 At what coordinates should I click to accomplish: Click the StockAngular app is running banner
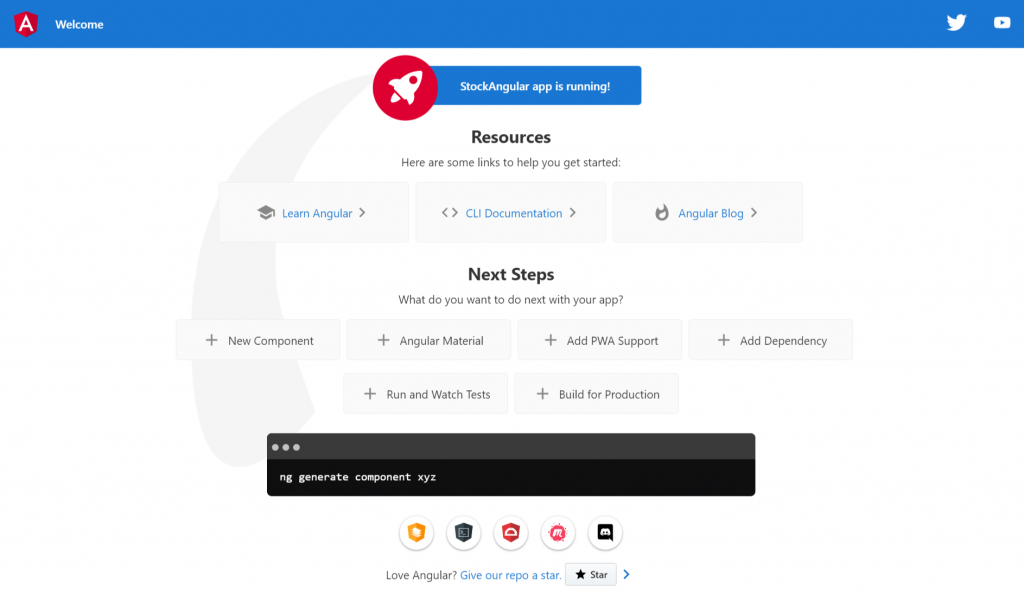coord(536,86)
